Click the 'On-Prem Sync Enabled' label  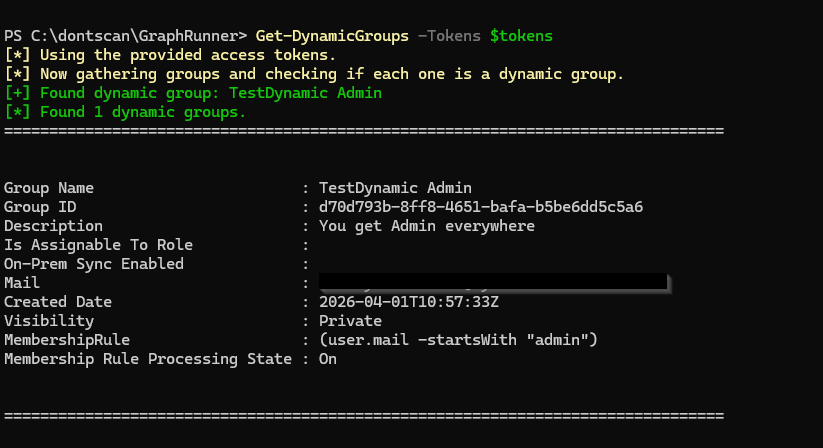coord(94,264)
